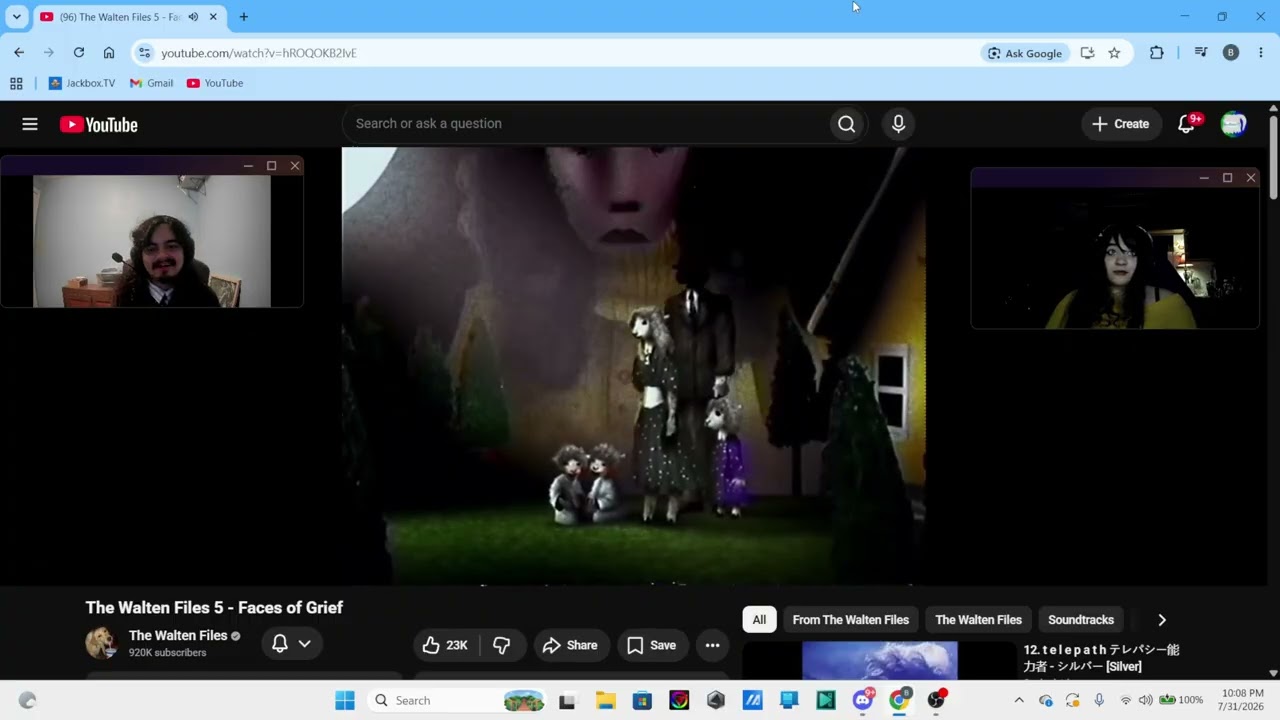Image resolution: width=1280 pixels, height=720 pixels.
Task: Select the All filter chip
Action: (759, 620)
